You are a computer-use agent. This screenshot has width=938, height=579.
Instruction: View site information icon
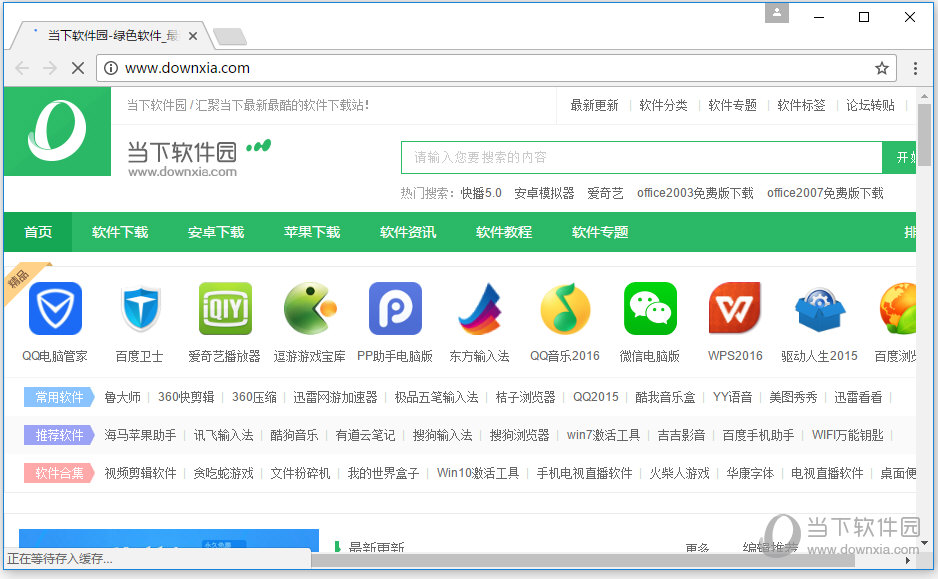pos(111,68)
